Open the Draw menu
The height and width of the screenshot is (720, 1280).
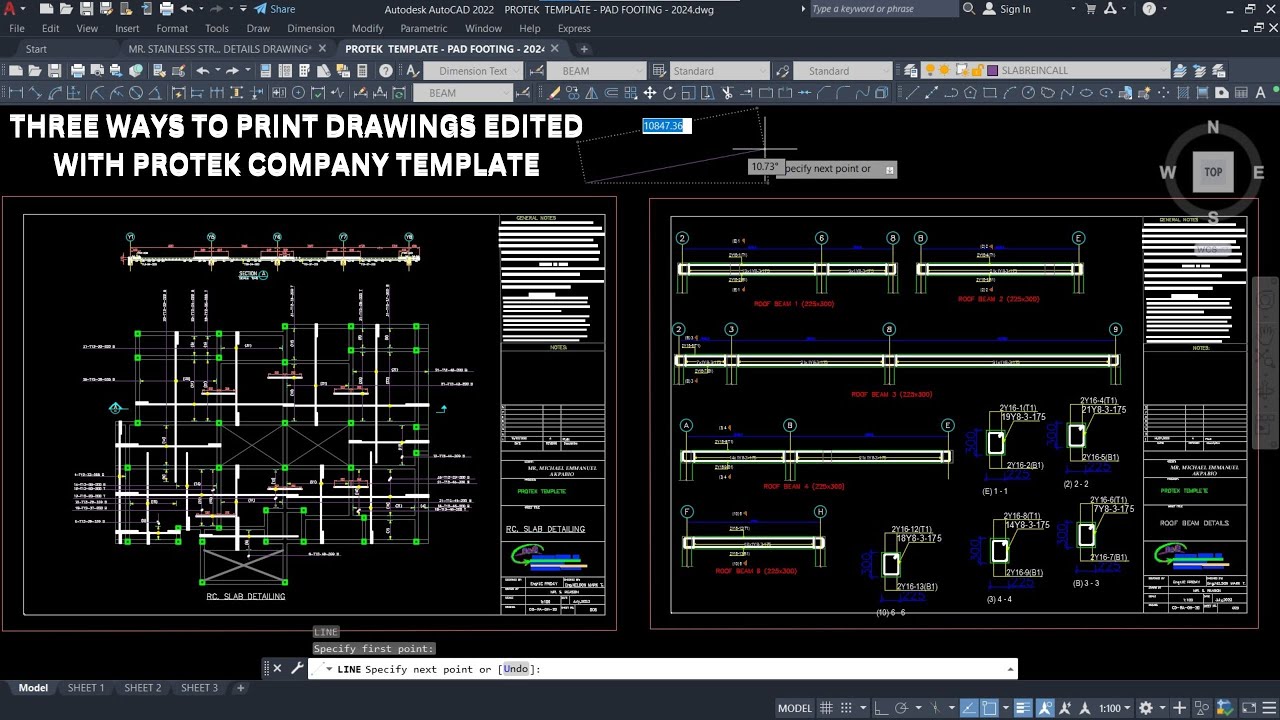point(258,28)
